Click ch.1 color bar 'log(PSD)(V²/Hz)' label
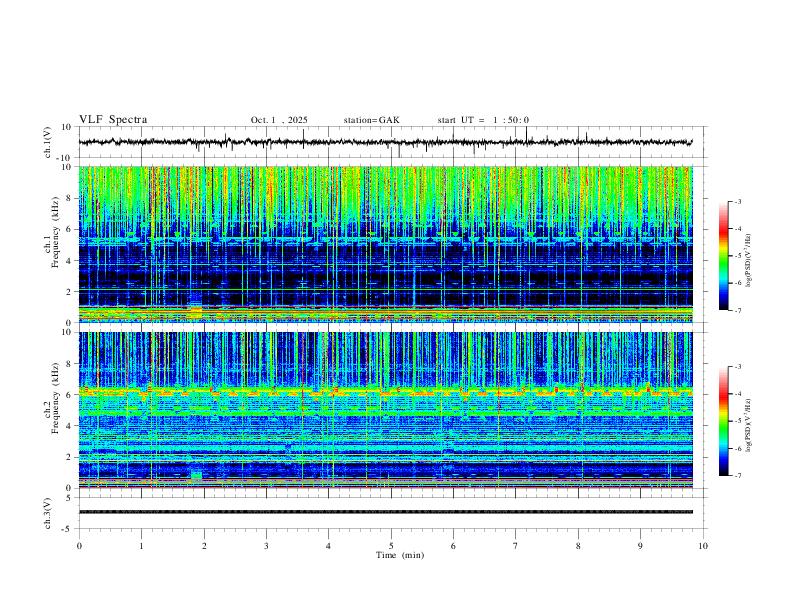This screenshot has width=792, height=612. coord(749,260)
